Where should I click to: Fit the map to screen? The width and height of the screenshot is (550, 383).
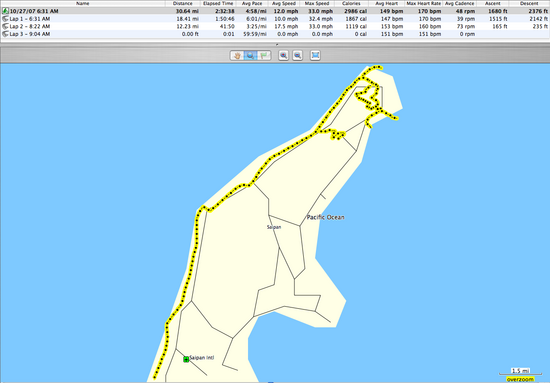click(x=315, y=55)
